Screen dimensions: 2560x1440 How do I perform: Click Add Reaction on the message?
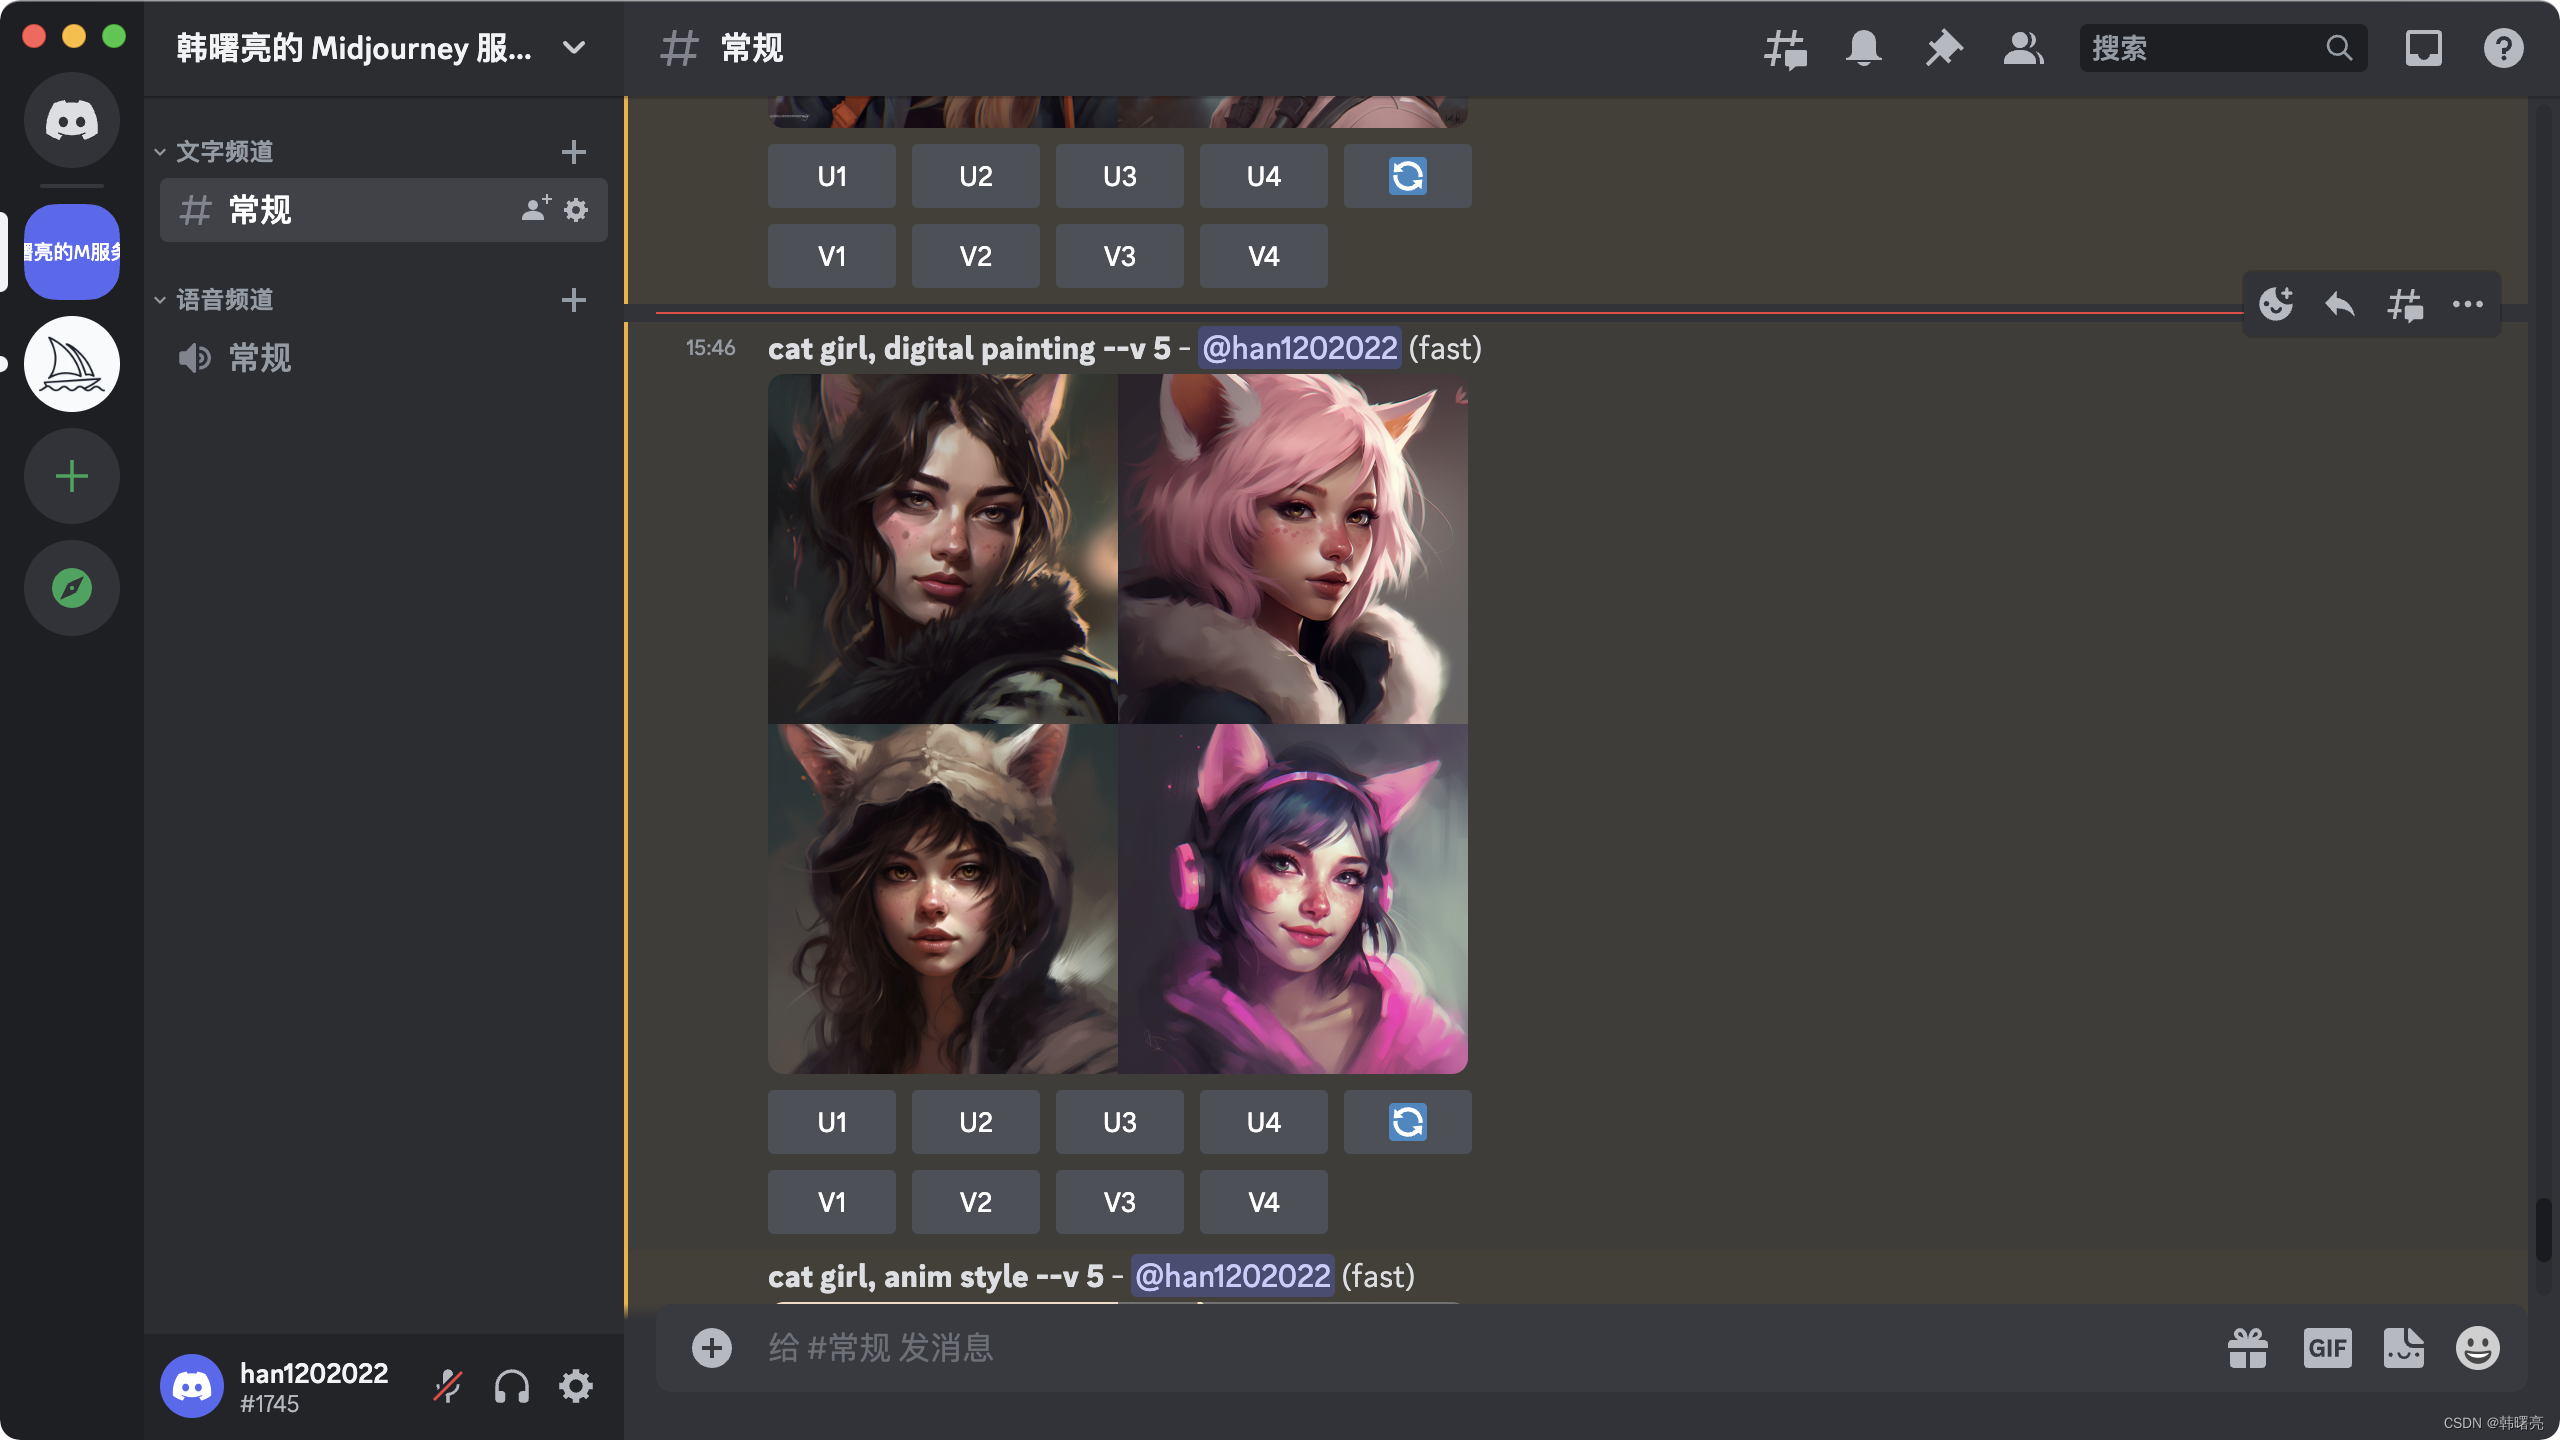tap(2276, 304)
